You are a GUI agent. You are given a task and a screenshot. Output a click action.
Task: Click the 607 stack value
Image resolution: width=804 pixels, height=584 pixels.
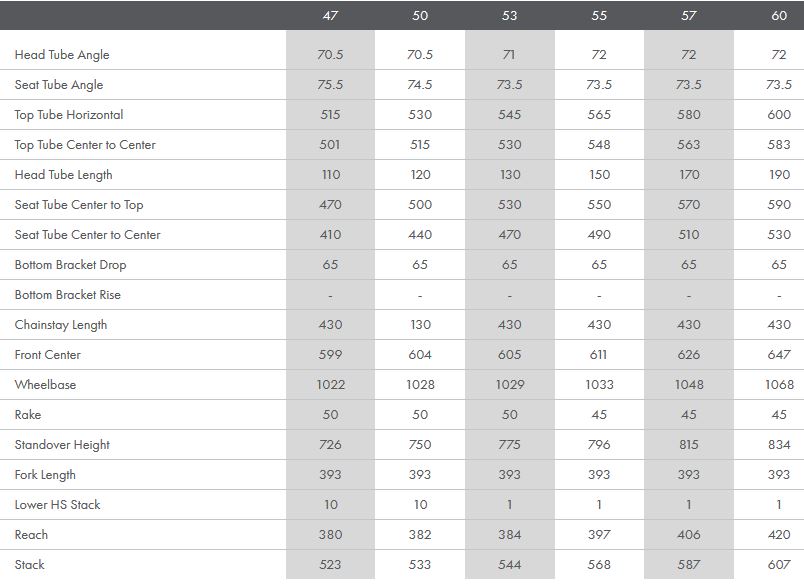(778, 565)
